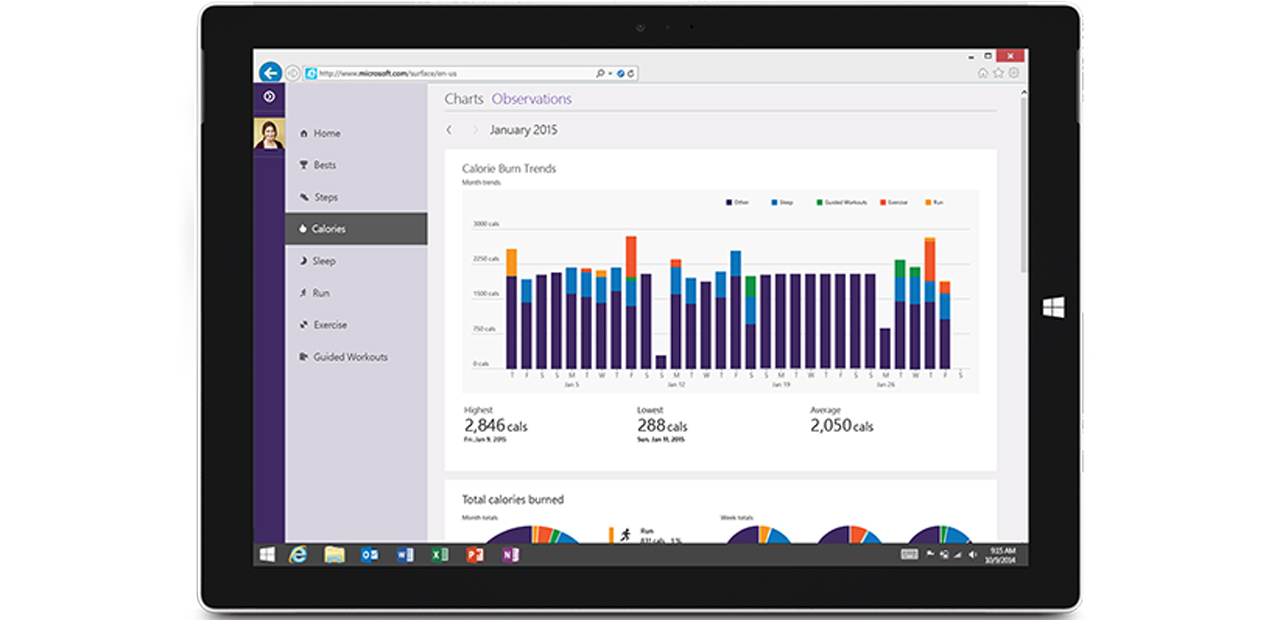Open the browser search dropdown arrow
Screen dimensions: 1280x620
[608, 72]
